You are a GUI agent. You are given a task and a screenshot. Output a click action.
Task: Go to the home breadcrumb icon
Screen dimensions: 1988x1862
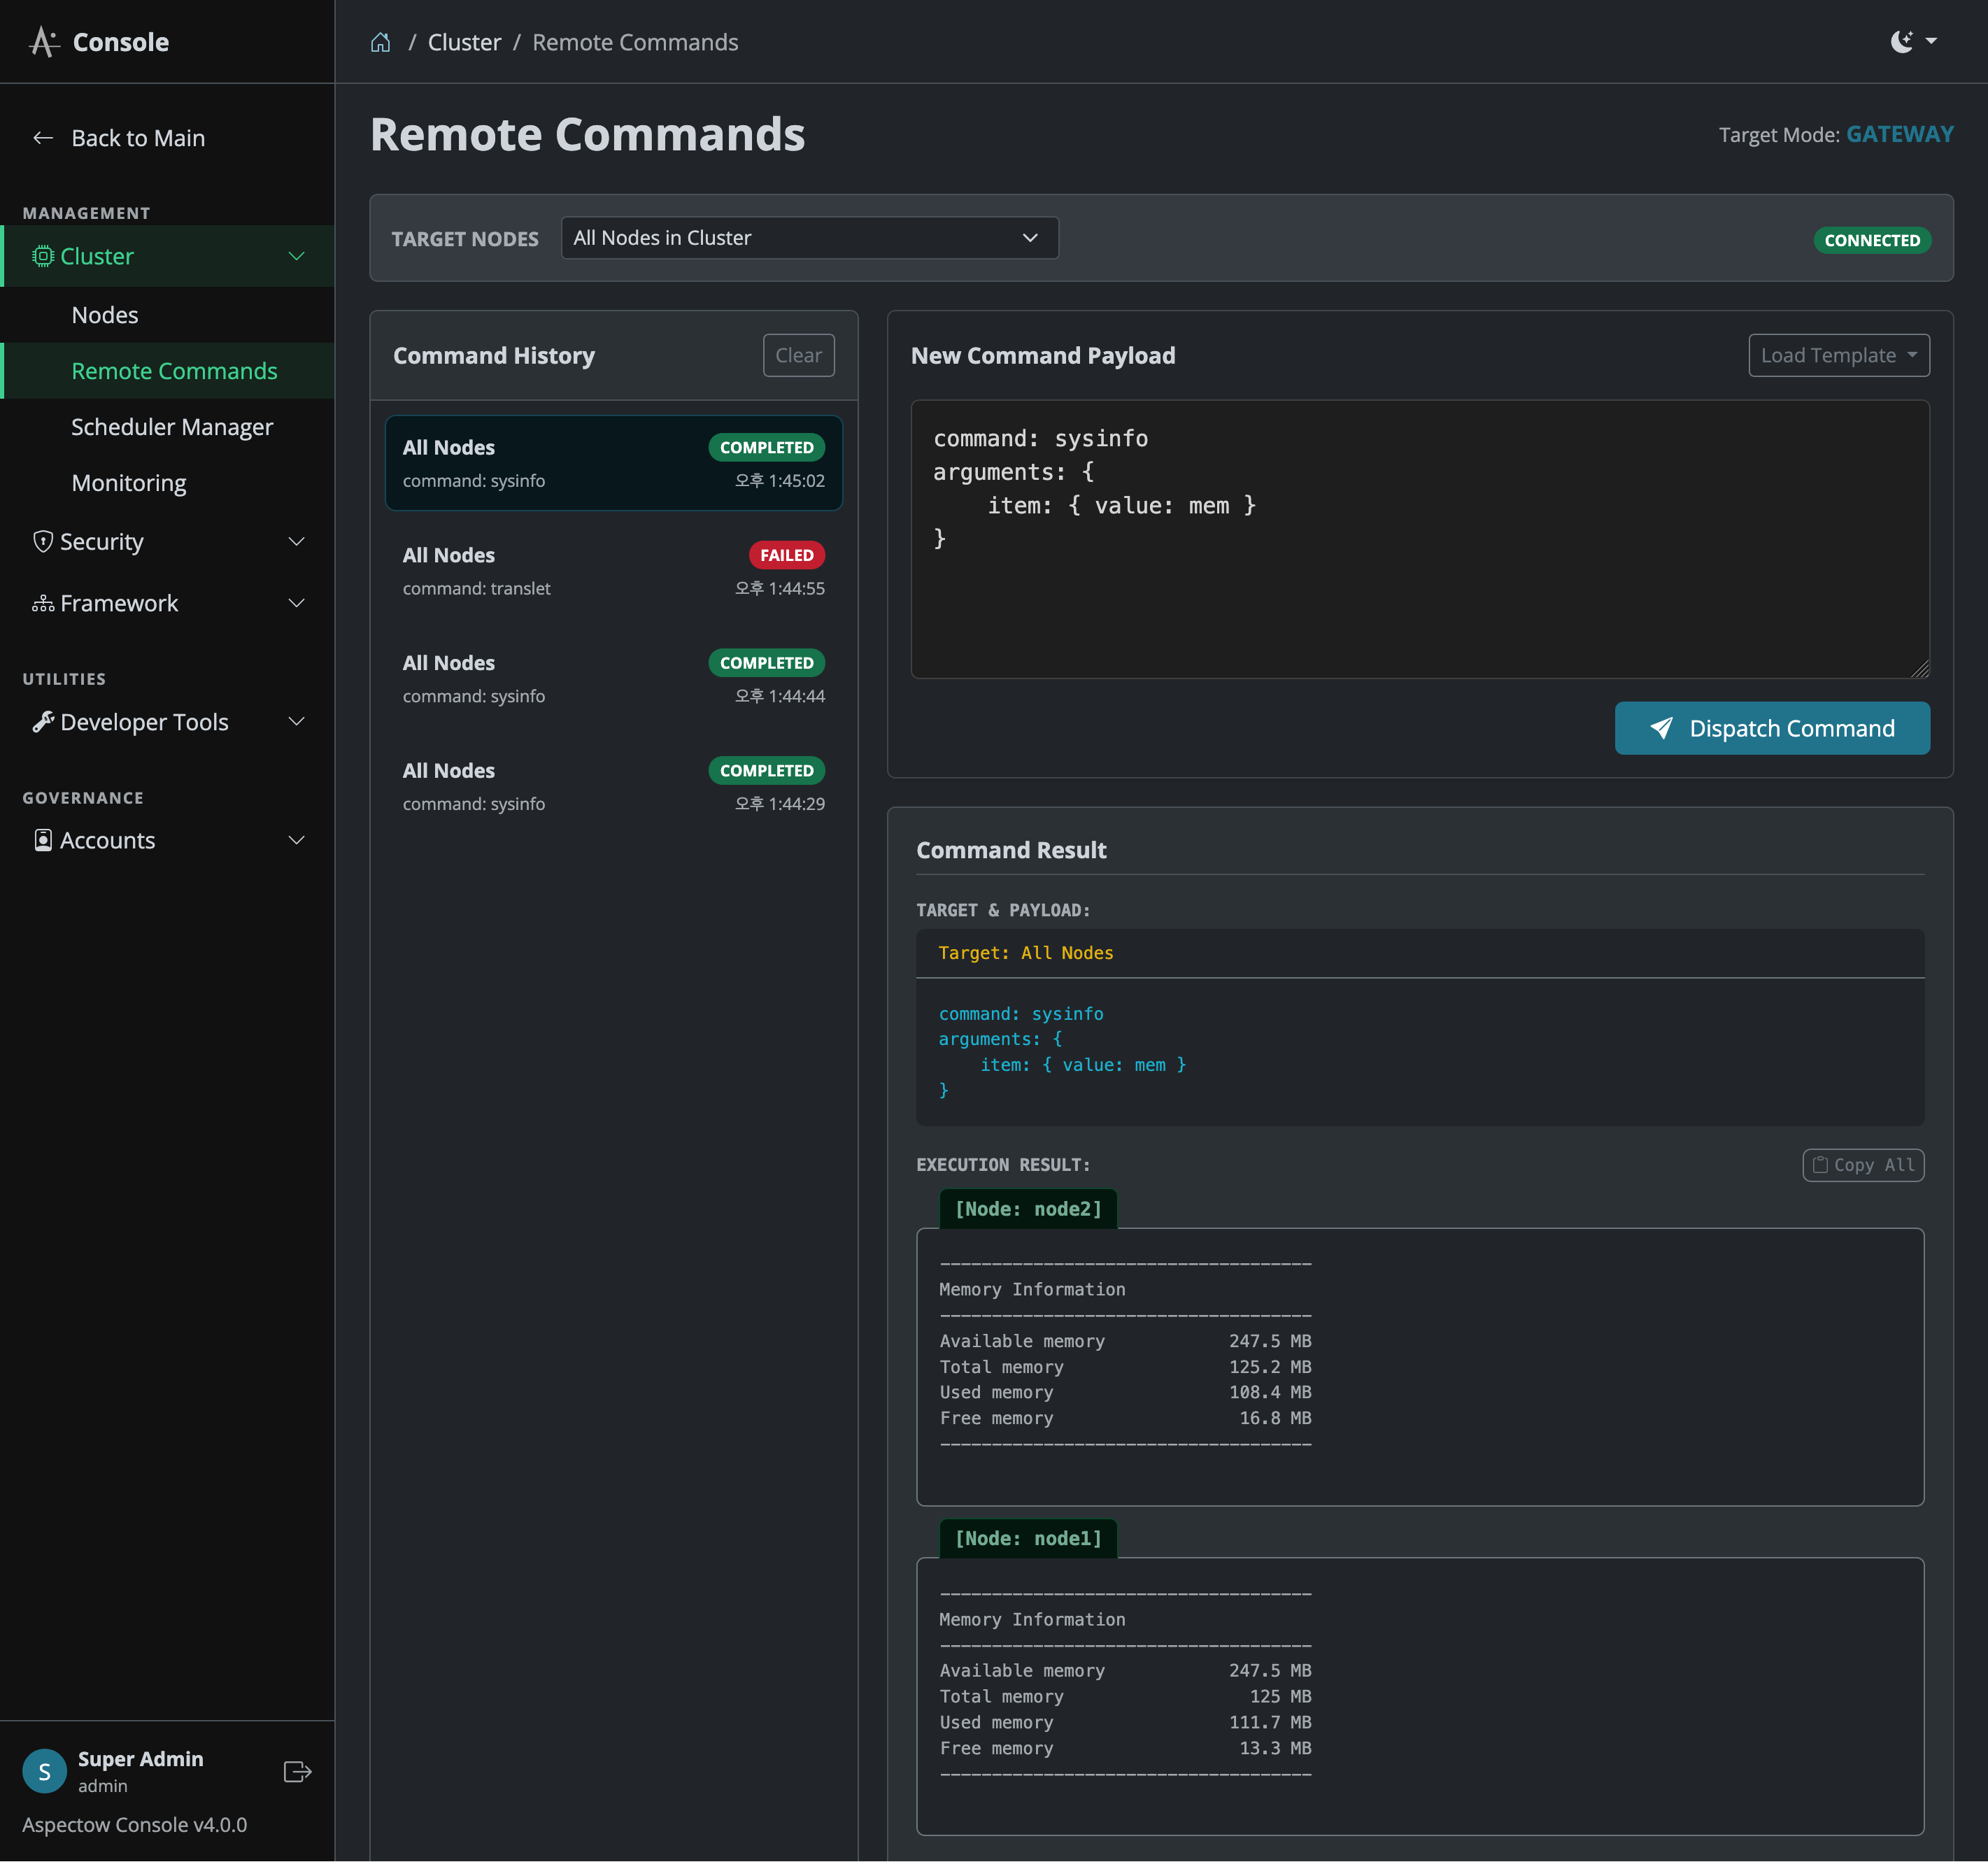380,42
